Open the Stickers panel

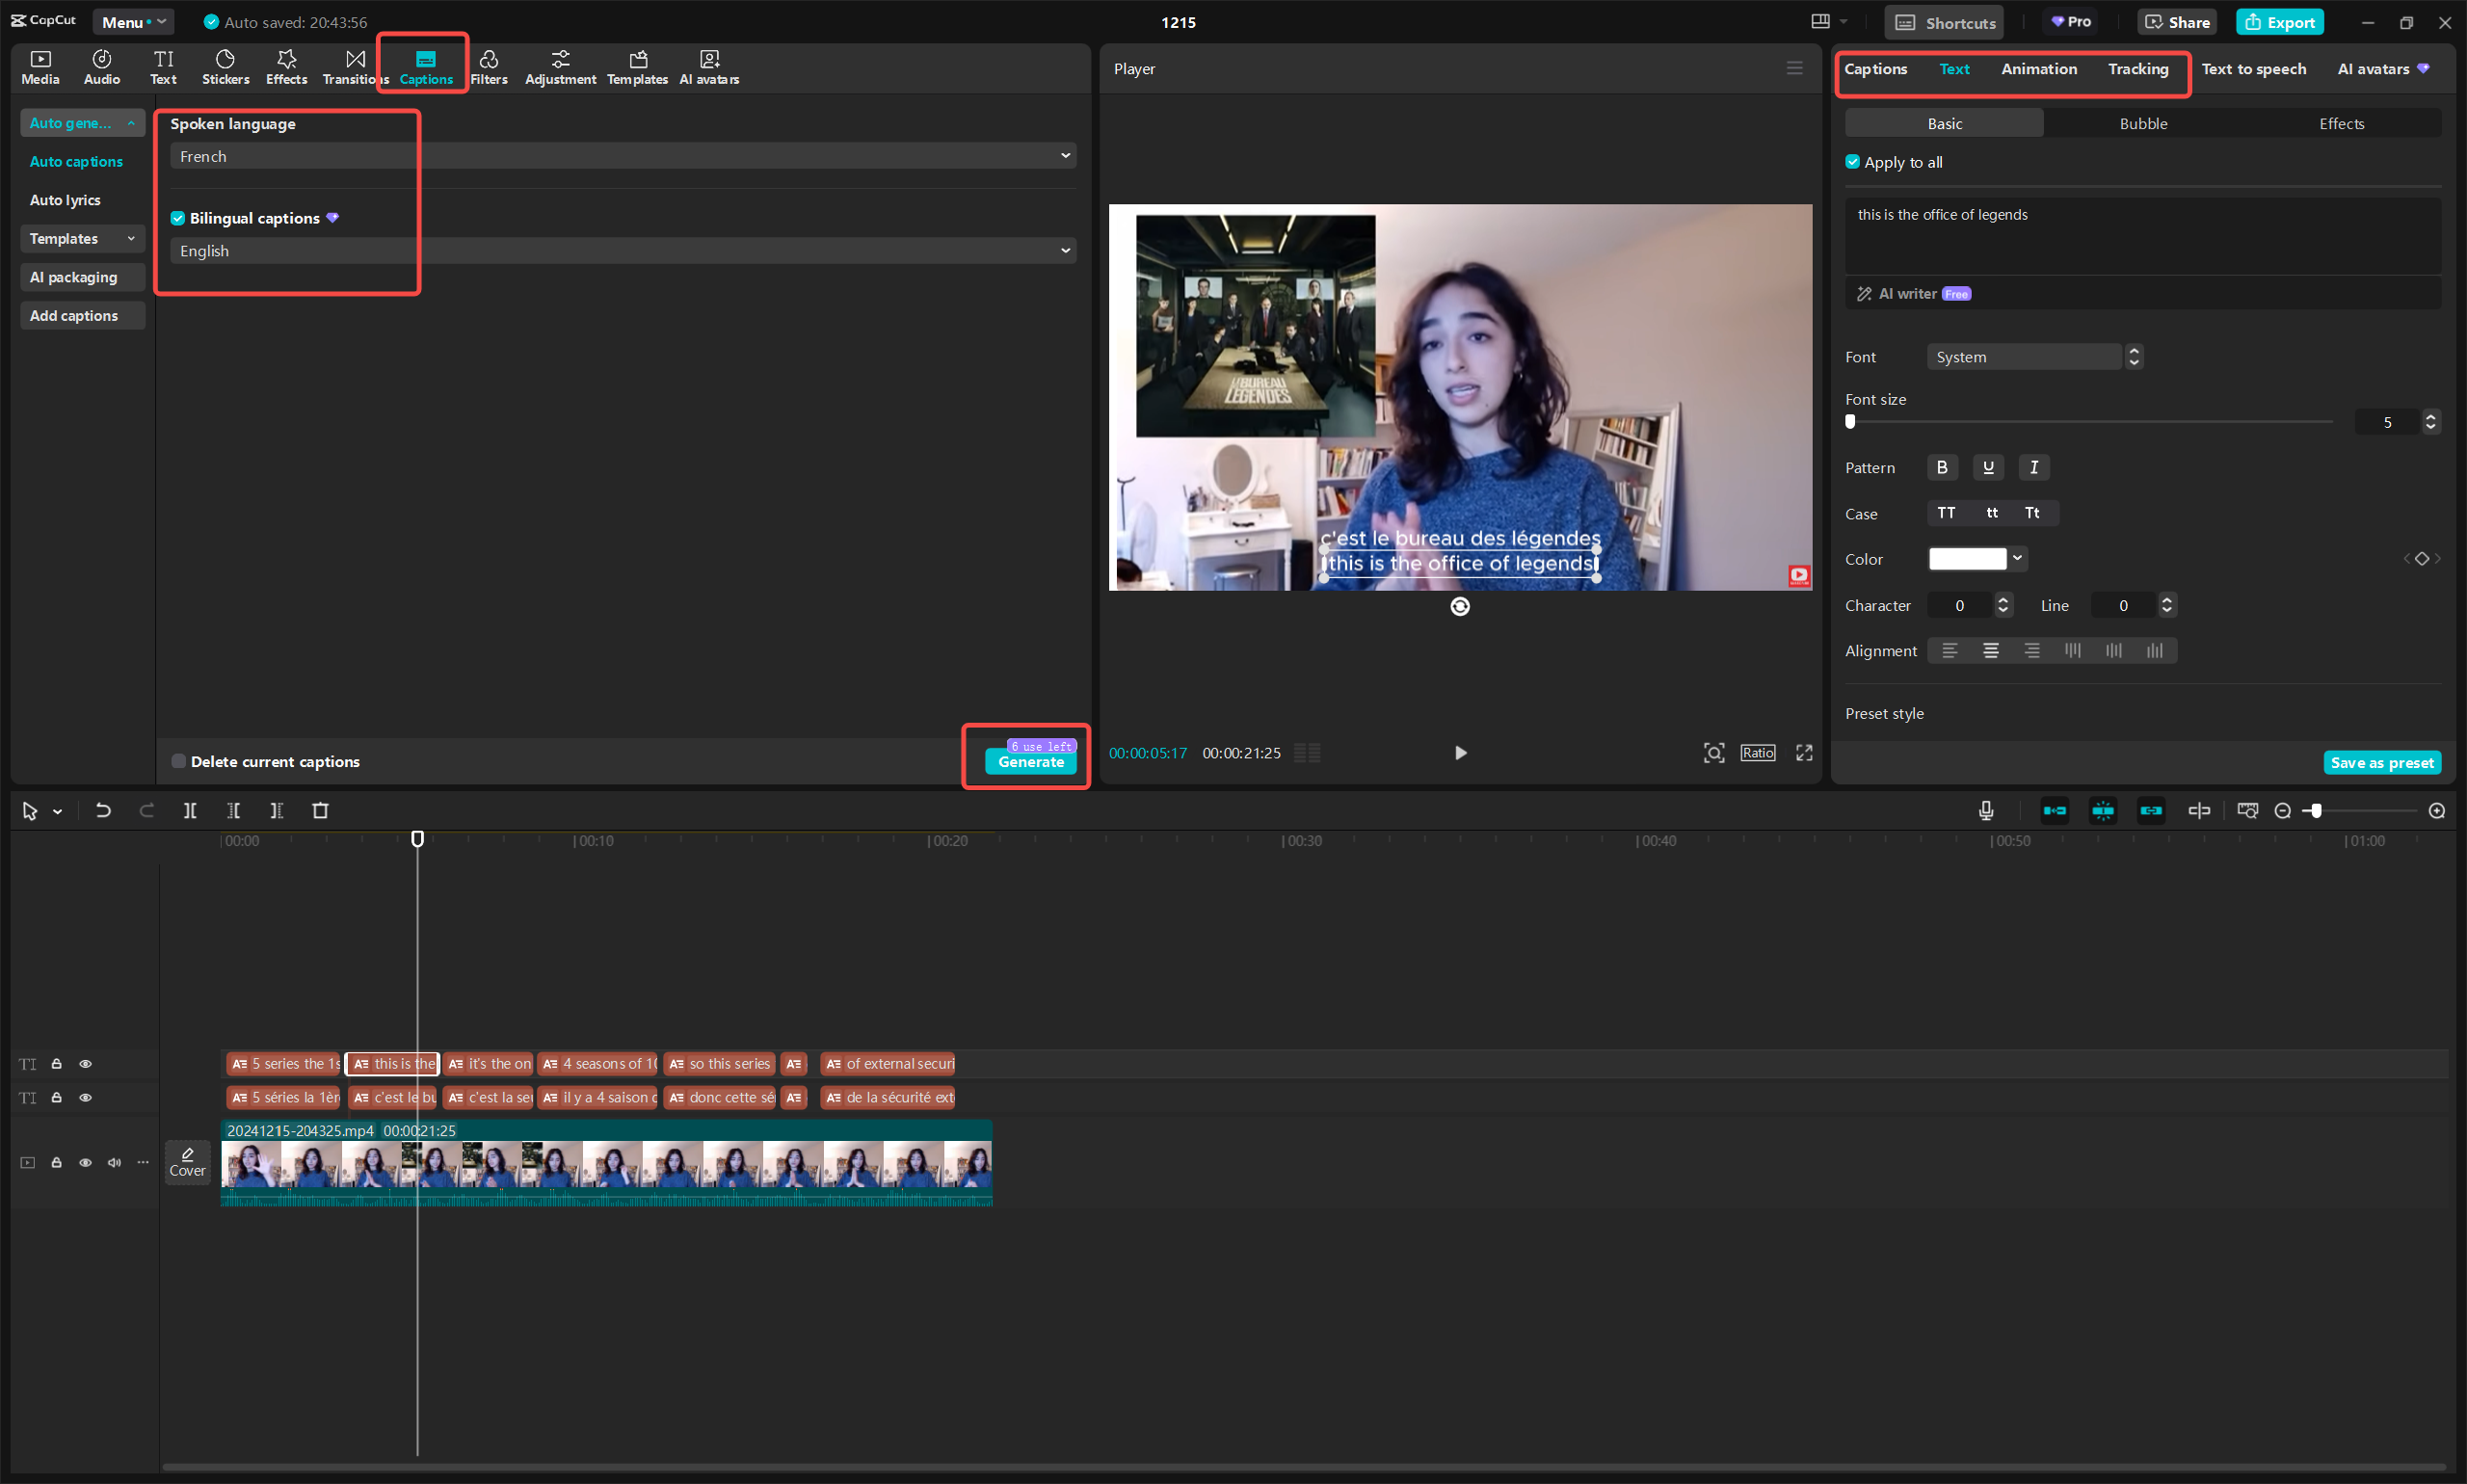225,67
